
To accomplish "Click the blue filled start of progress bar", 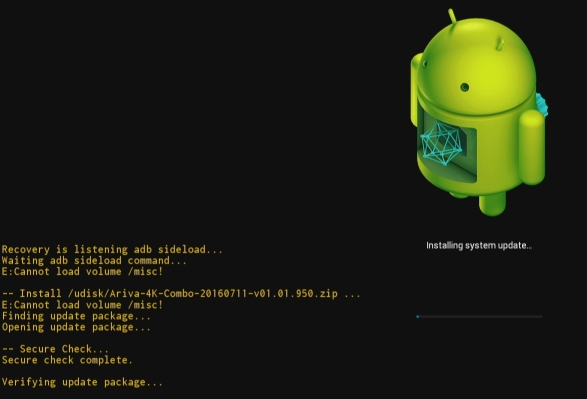I will (417, 317).
